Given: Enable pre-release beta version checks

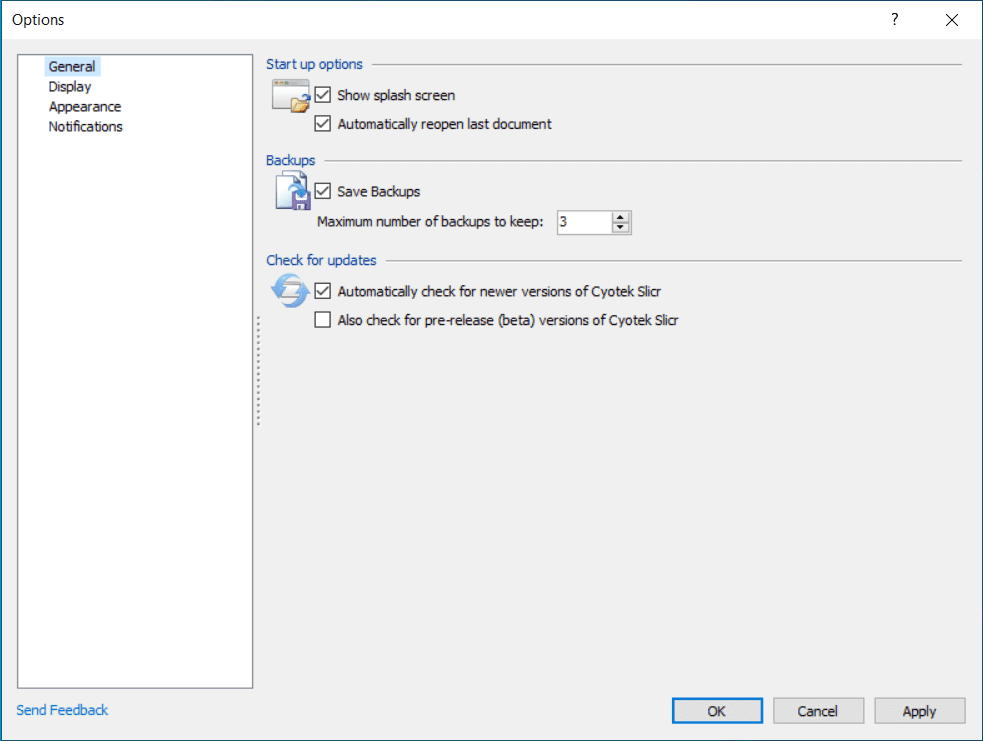Looking at the screenshot, I should [323, 321].
